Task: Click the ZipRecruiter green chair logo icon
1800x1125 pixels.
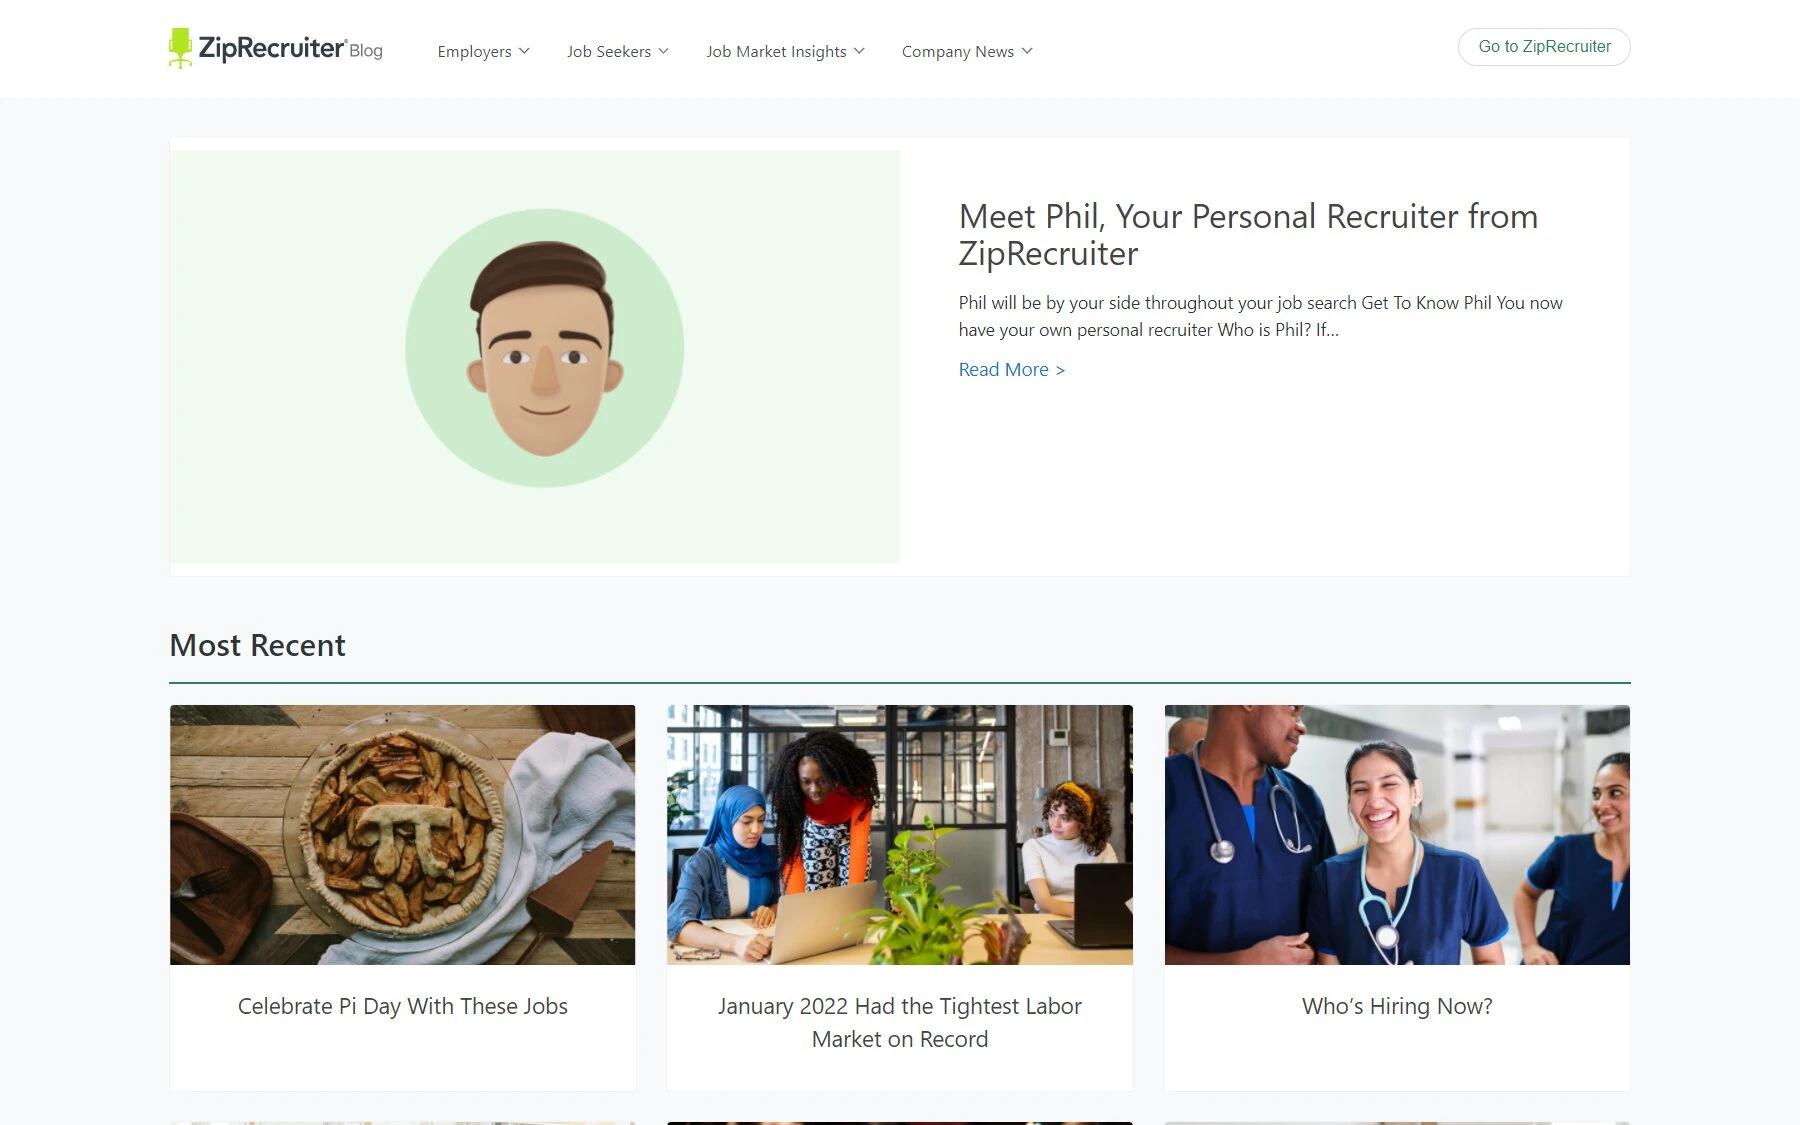Action: [x=180, y=48]
